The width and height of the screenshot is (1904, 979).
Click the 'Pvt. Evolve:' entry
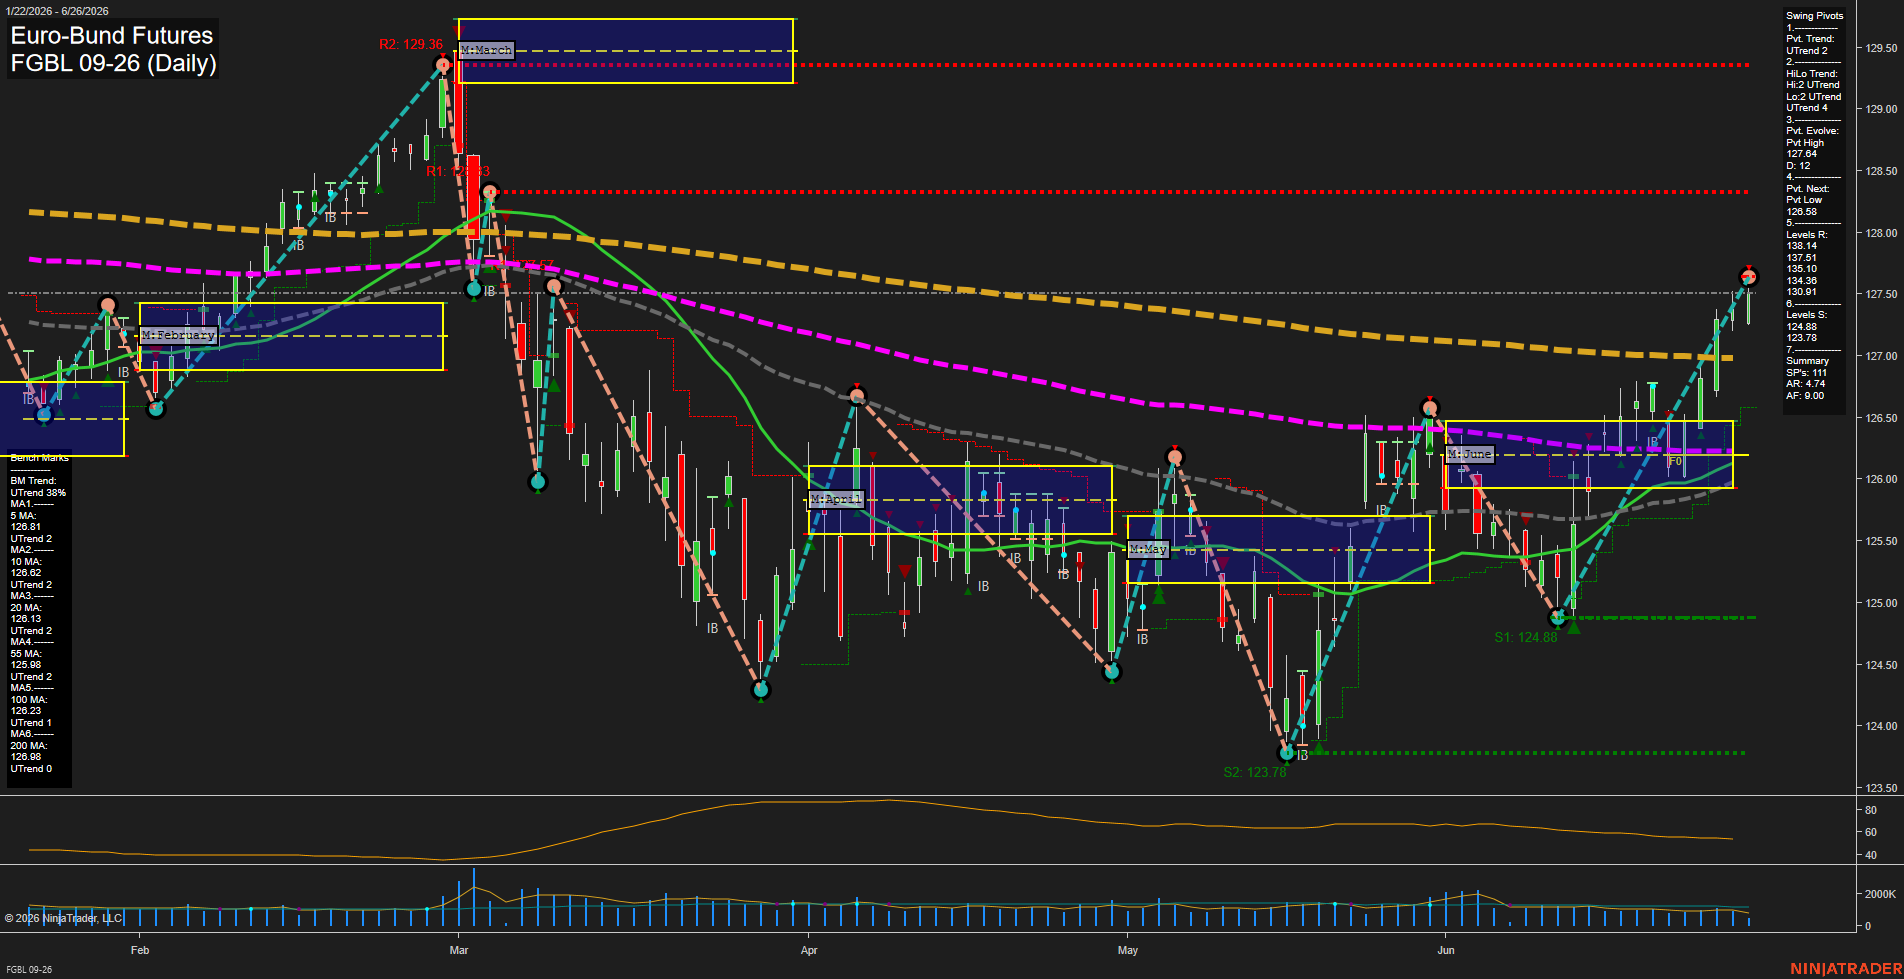pyautogui.click(x=1812, y=131)
